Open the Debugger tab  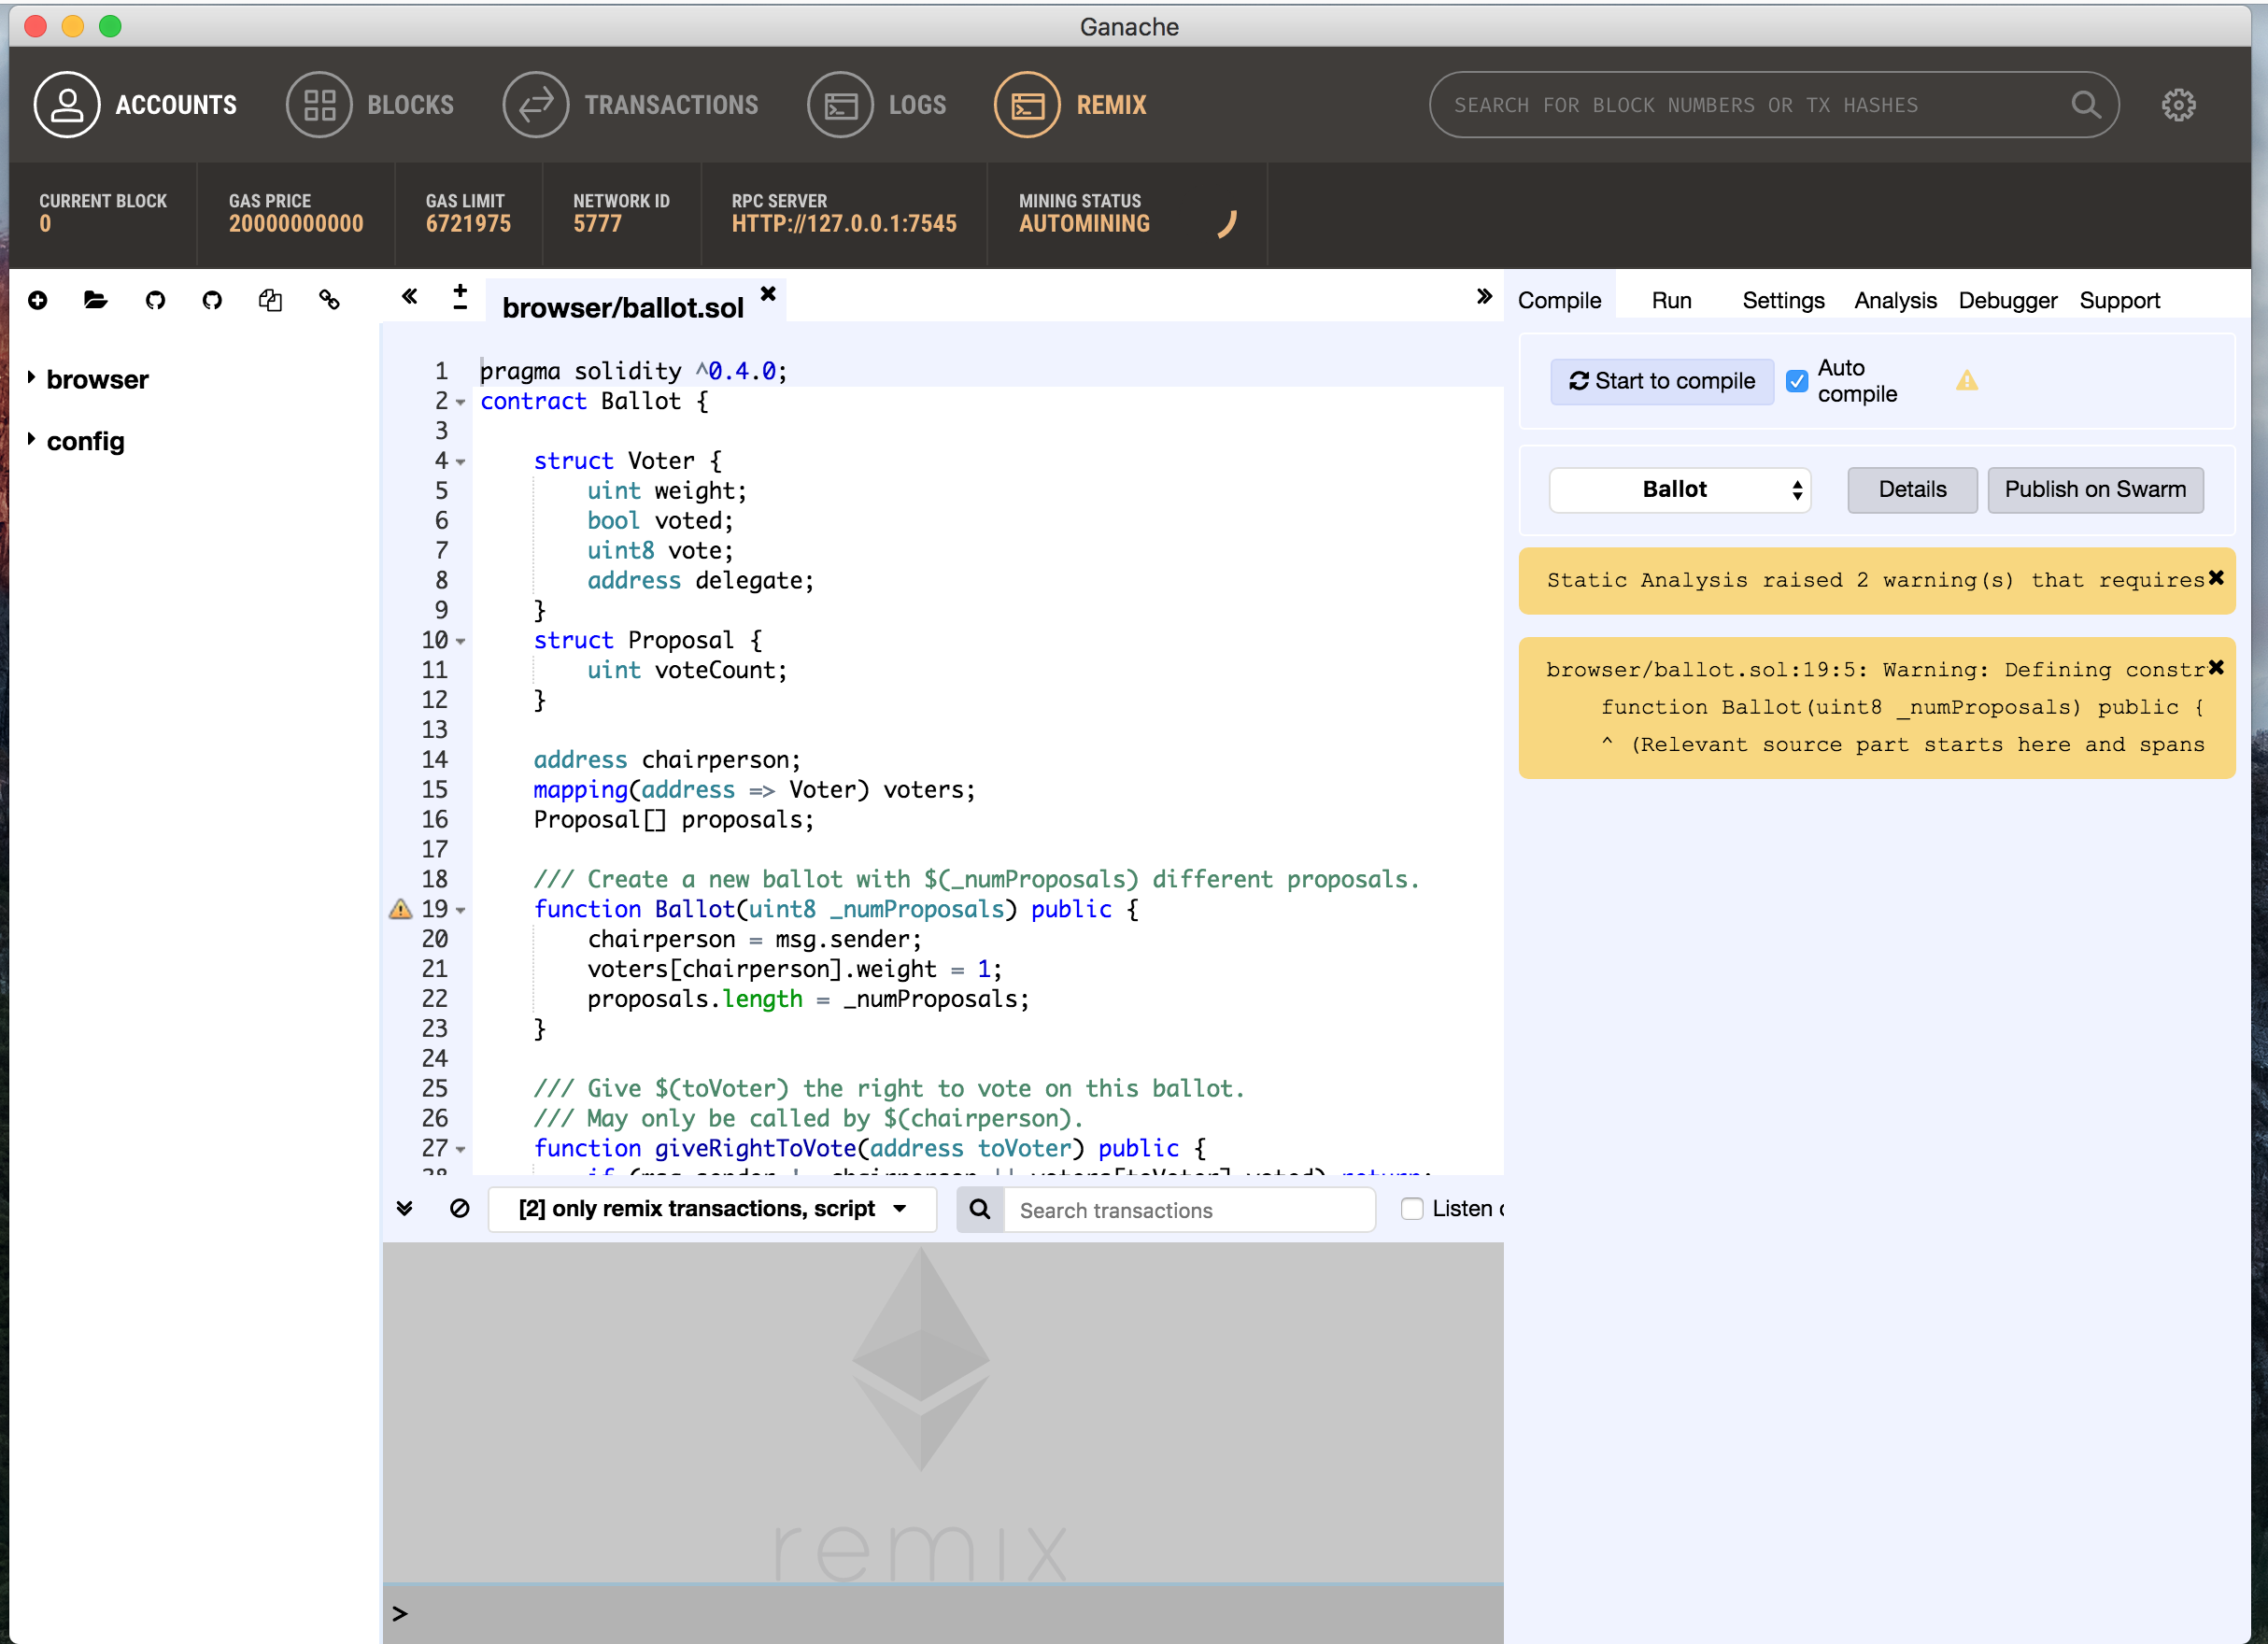pos(2007,301)
